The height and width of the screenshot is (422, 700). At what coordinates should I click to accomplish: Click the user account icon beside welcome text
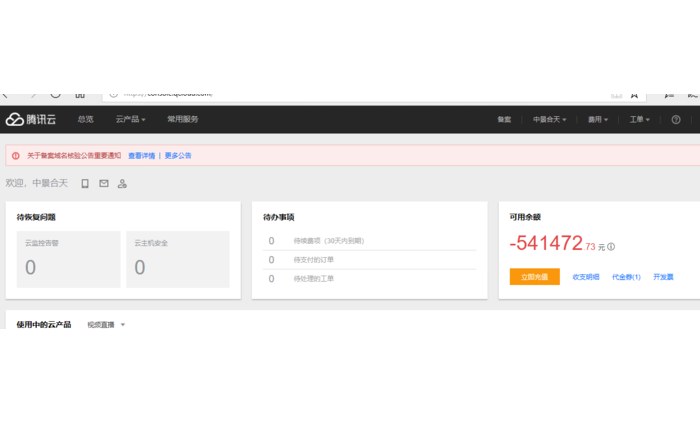[x=122, y=183]
